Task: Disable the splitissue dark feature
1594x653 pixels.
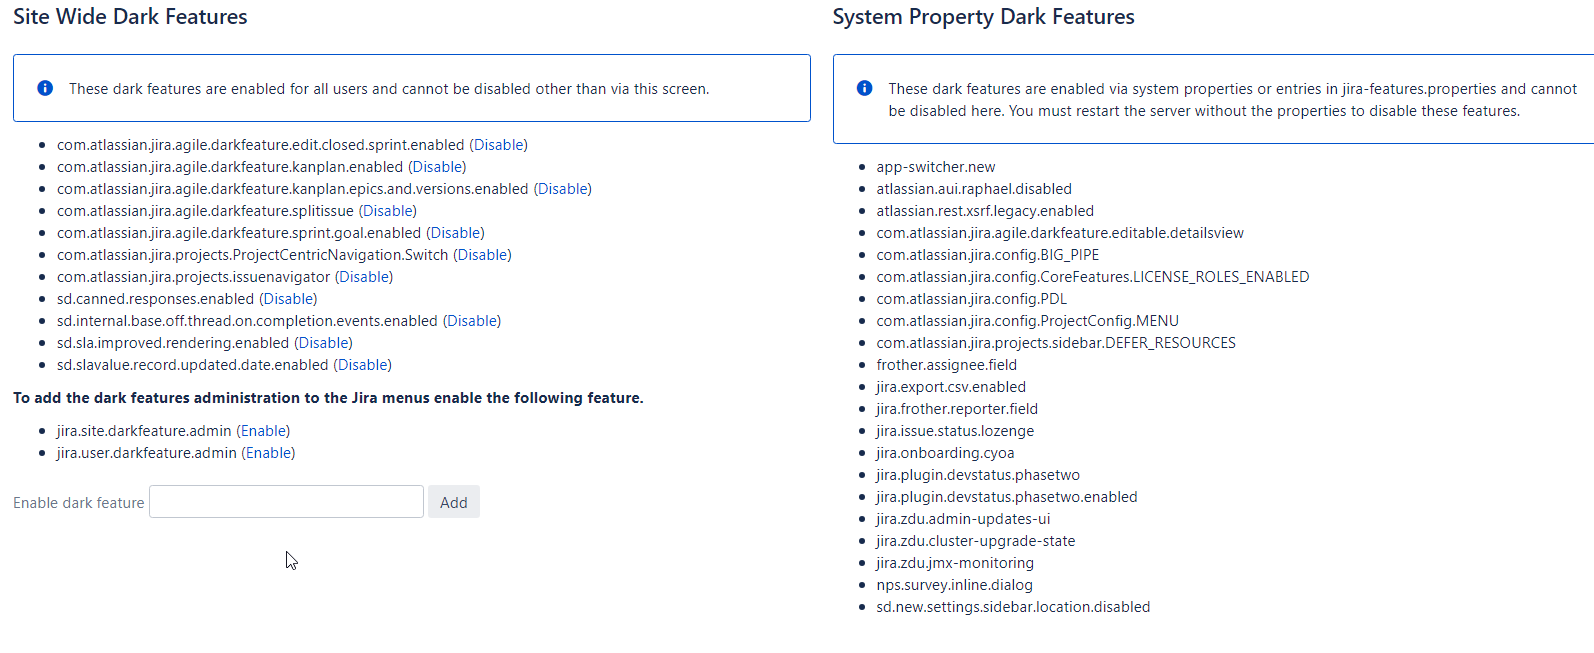Action: coord(388,211)
